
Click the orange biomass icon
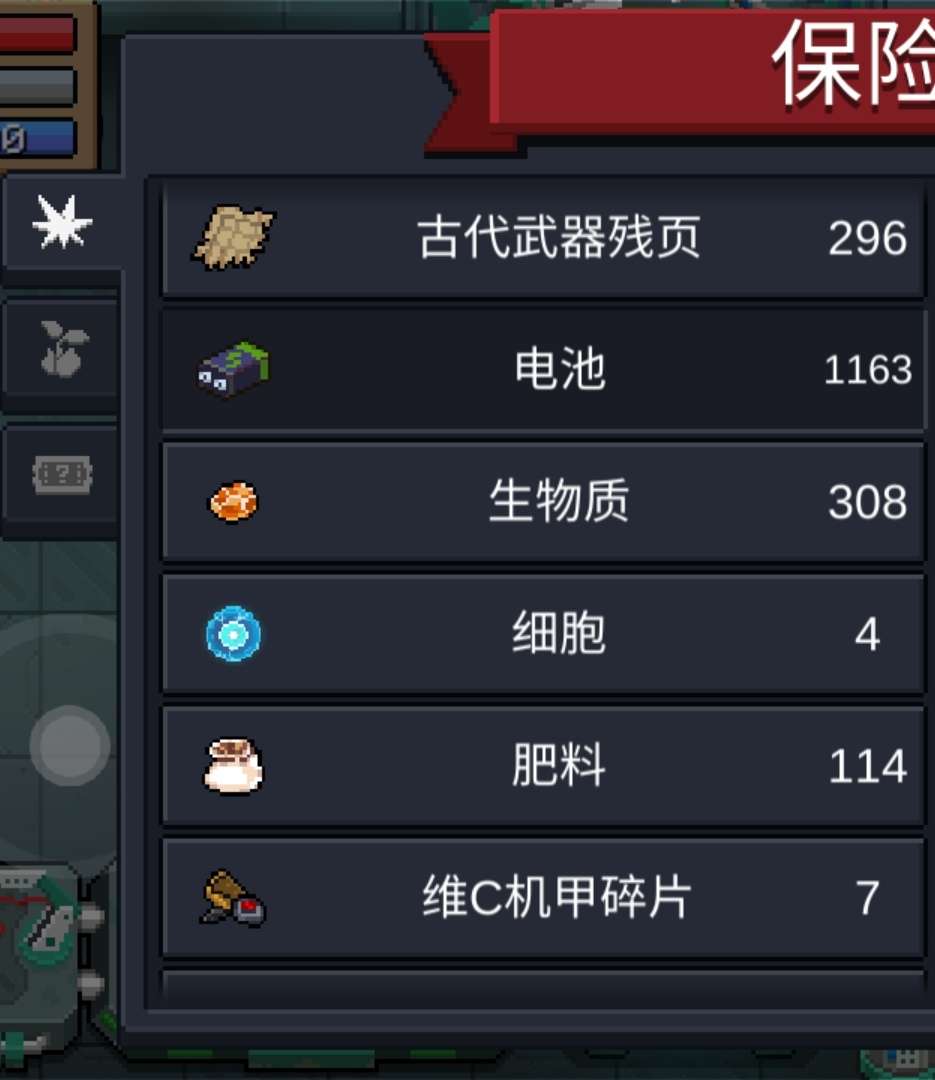point(233,501)
